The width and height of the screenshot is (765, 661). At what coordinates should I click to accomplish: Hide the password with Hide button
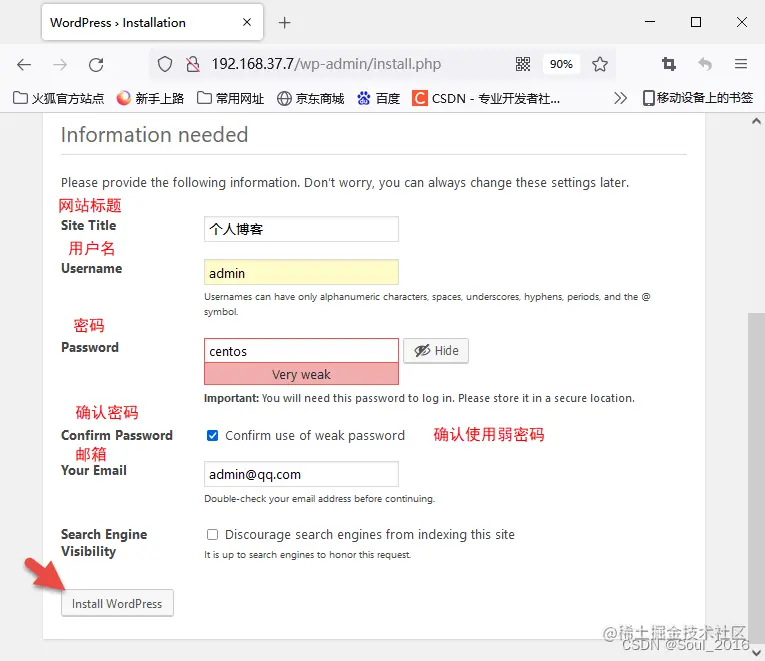click(x=436, y=351)
